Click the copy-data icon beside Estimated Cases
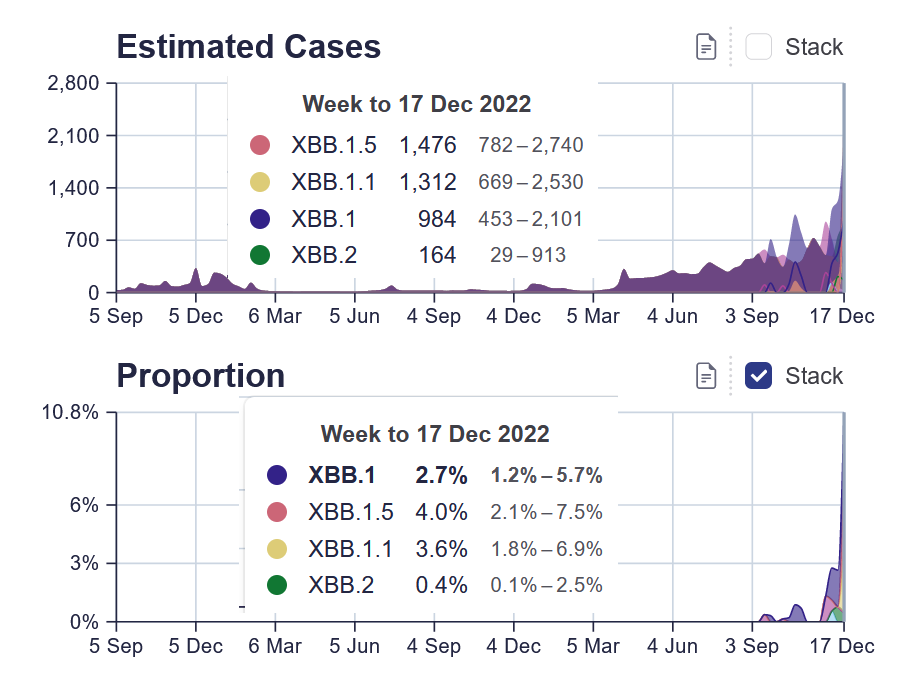 coord(705,47)
